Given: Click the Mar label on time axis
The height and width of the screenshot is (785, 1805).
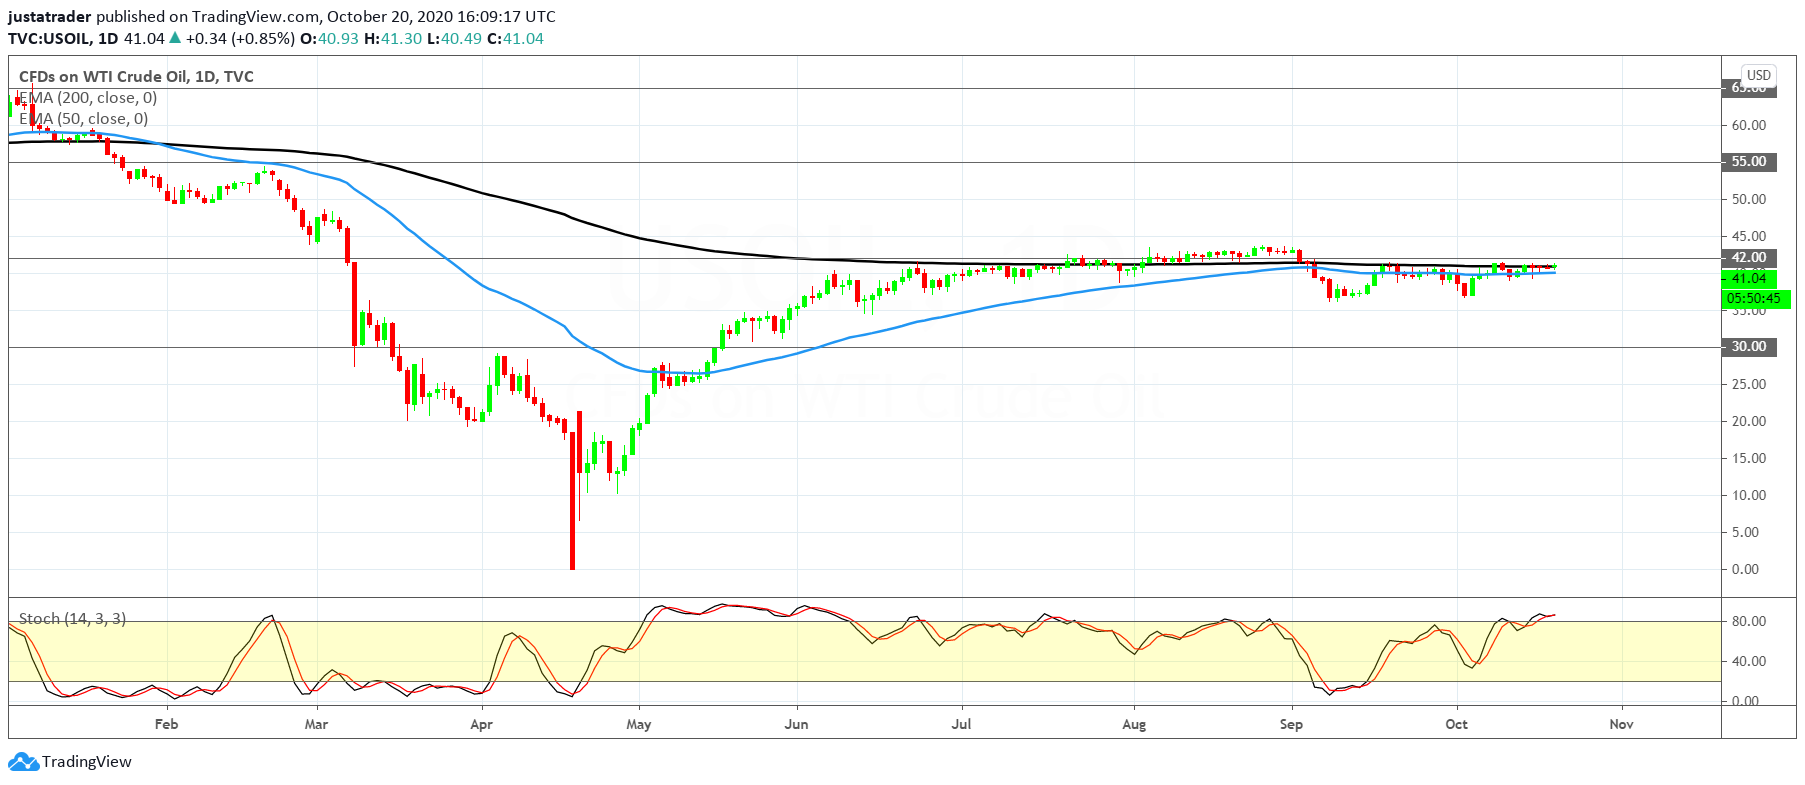Looking at the screenshot, I should click(316, 724).
